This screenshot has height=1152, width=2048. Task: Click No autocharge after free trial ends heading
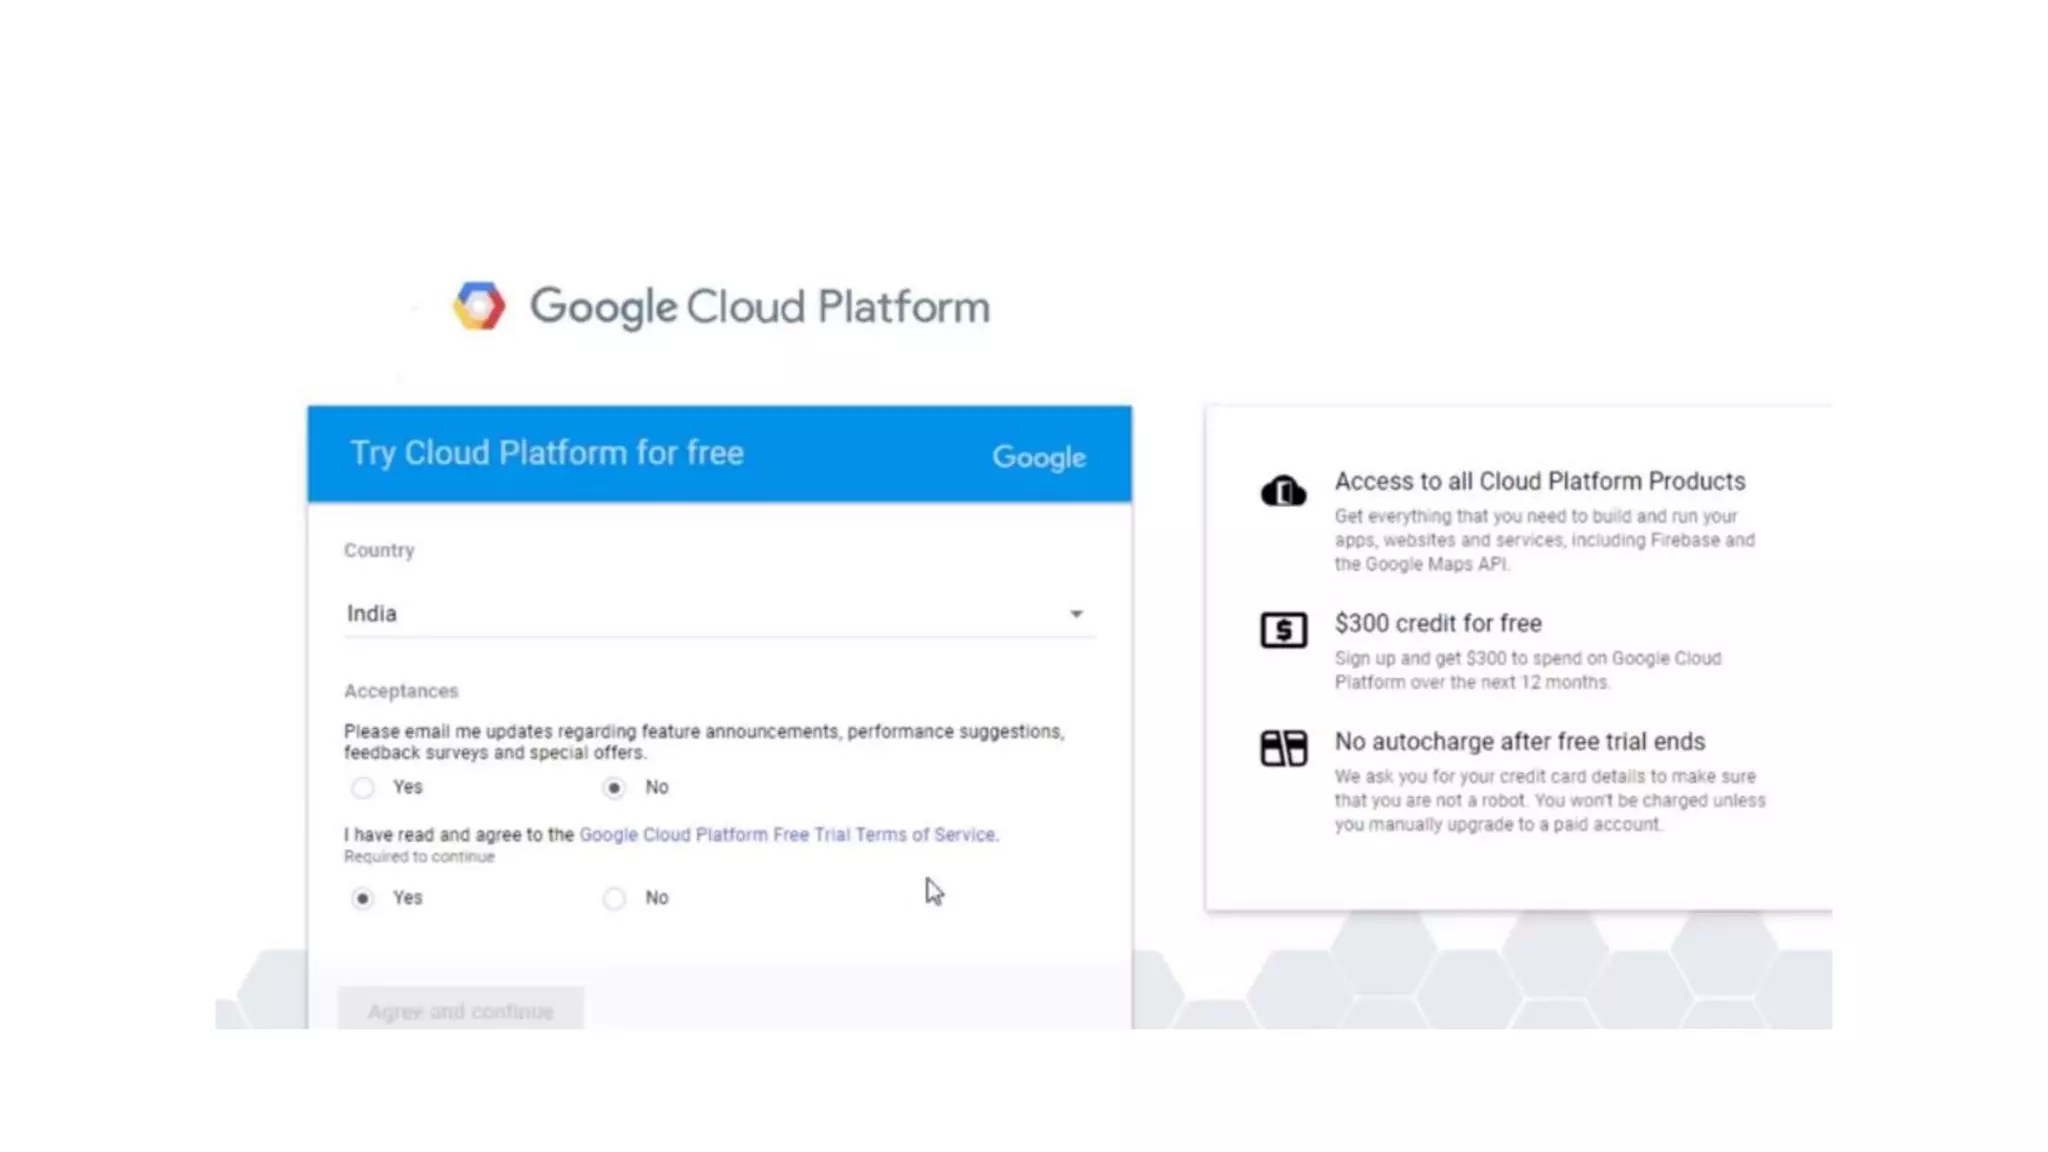[x=1519, y=742]
